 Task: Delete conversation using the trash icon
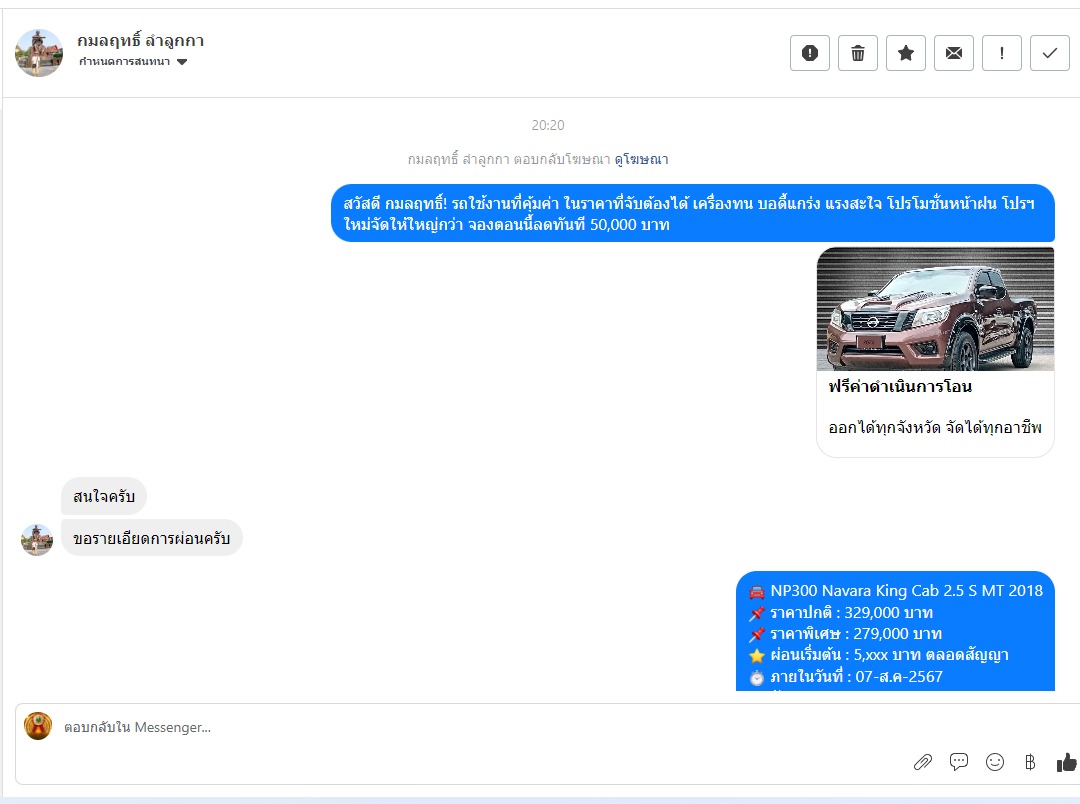tap(858, 53)
